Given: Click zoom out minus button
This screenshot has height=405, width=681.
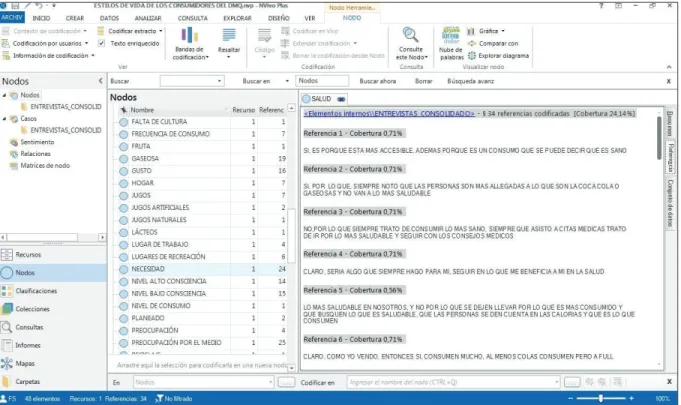Looking at the screenshot, I should (570, 398).
